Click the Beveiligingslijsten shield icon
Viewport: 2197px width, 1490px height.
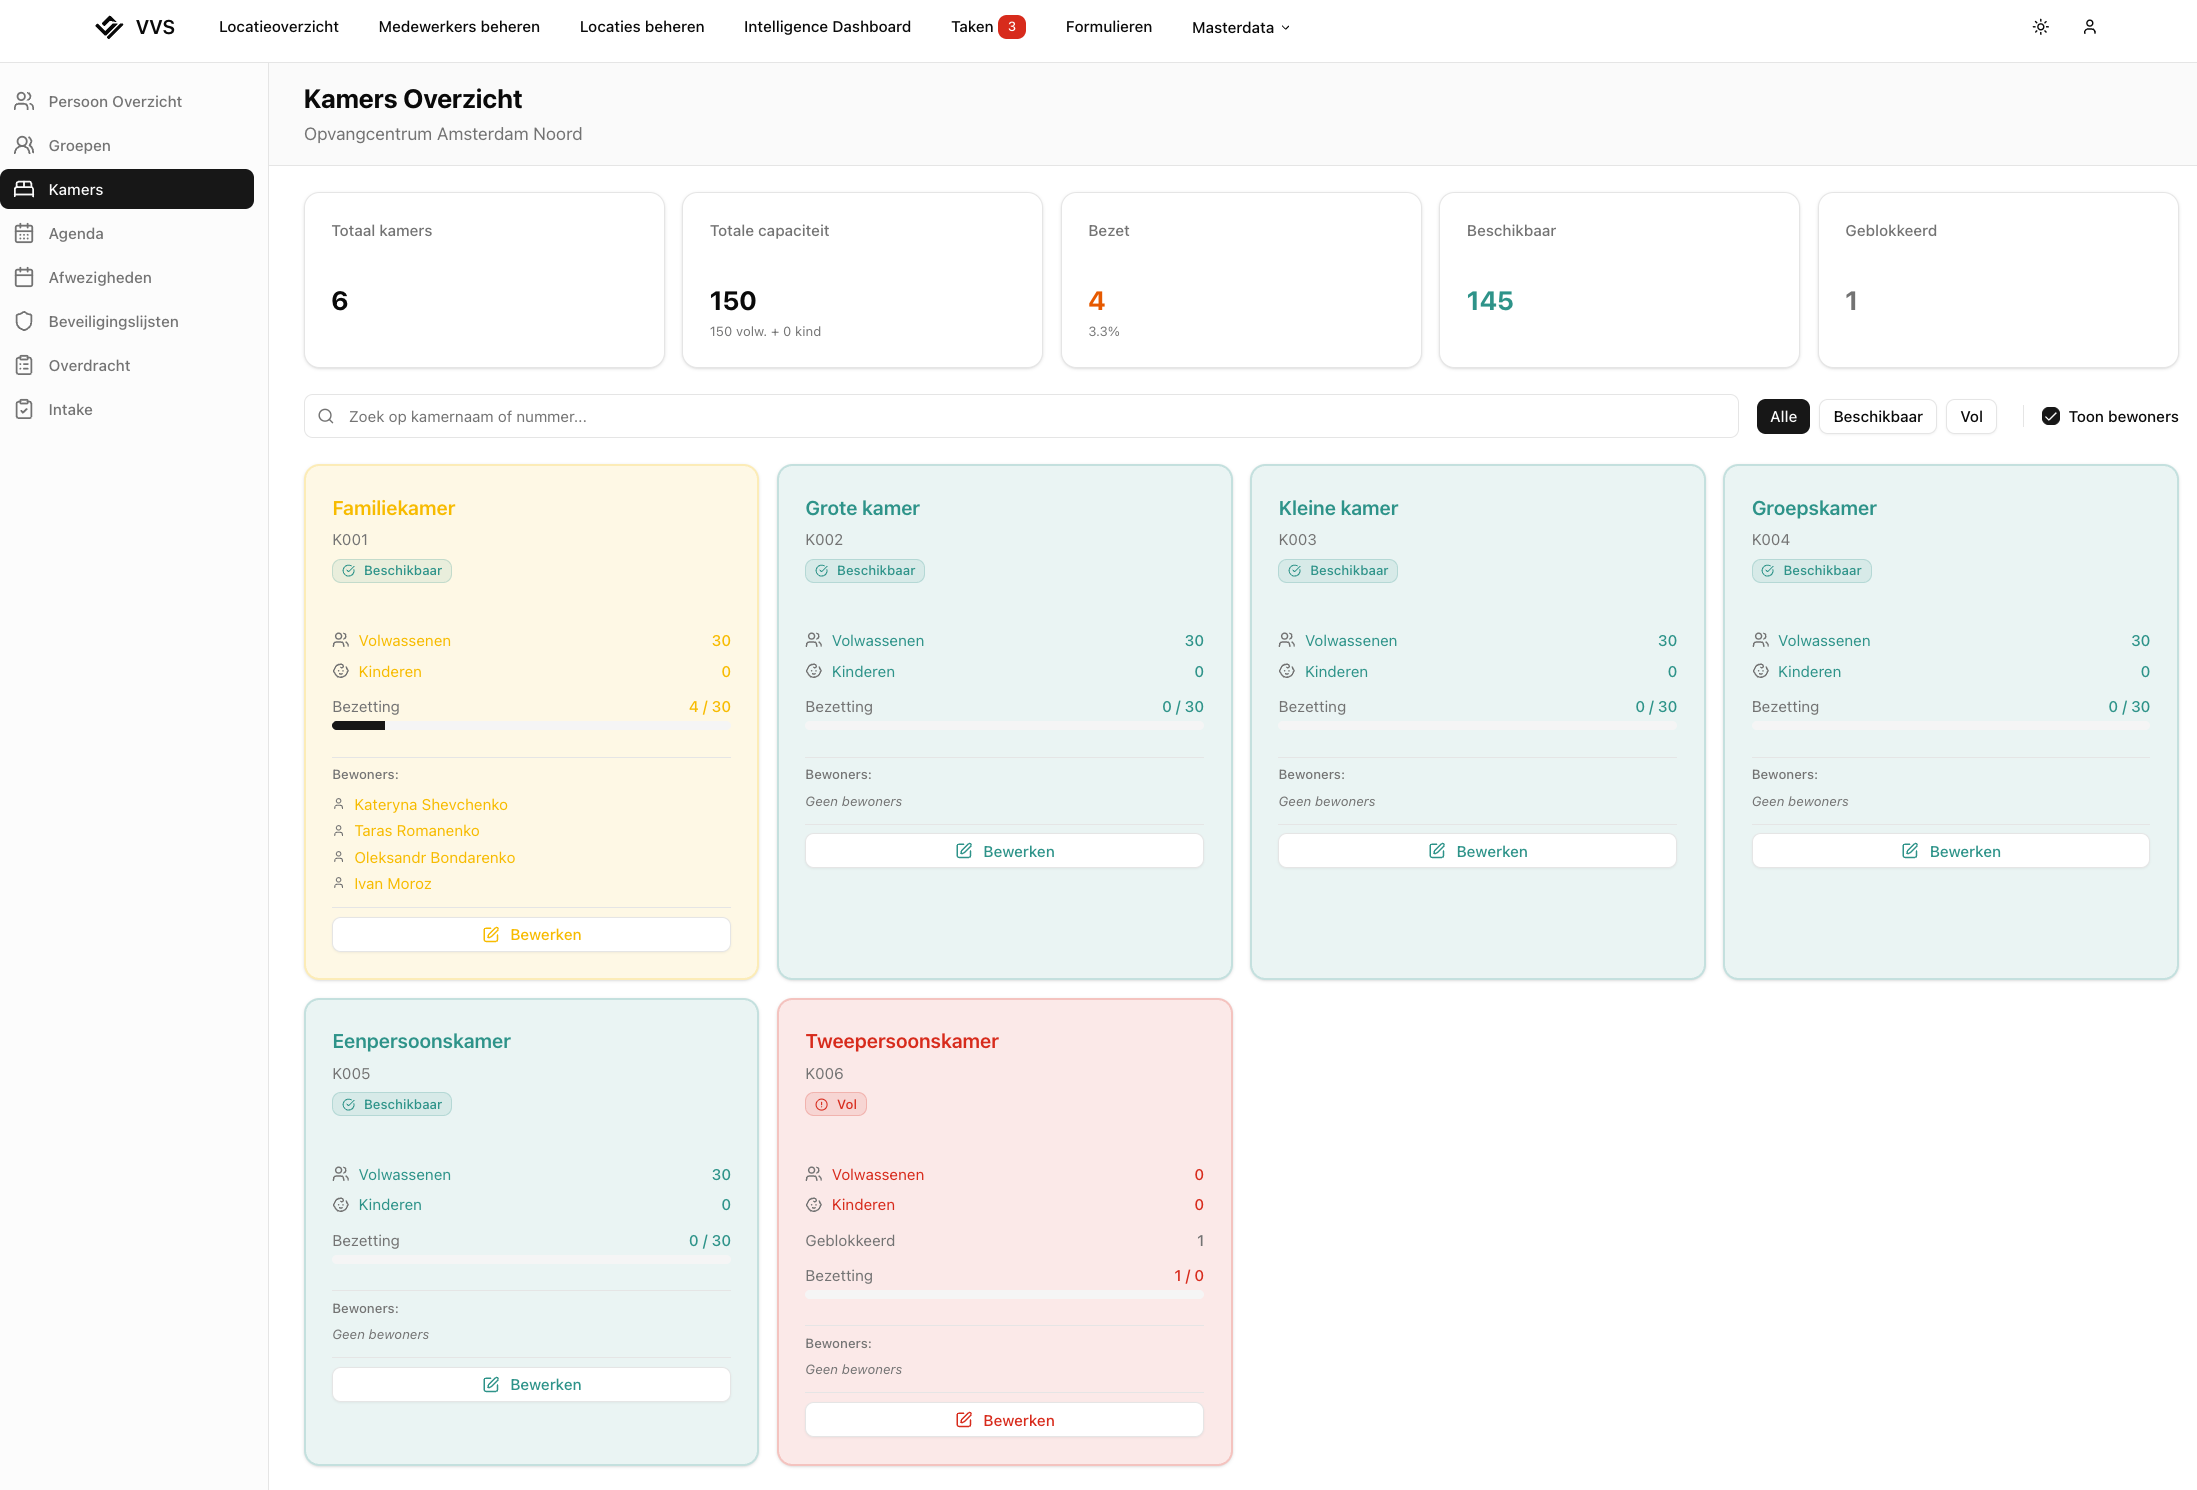25,321
